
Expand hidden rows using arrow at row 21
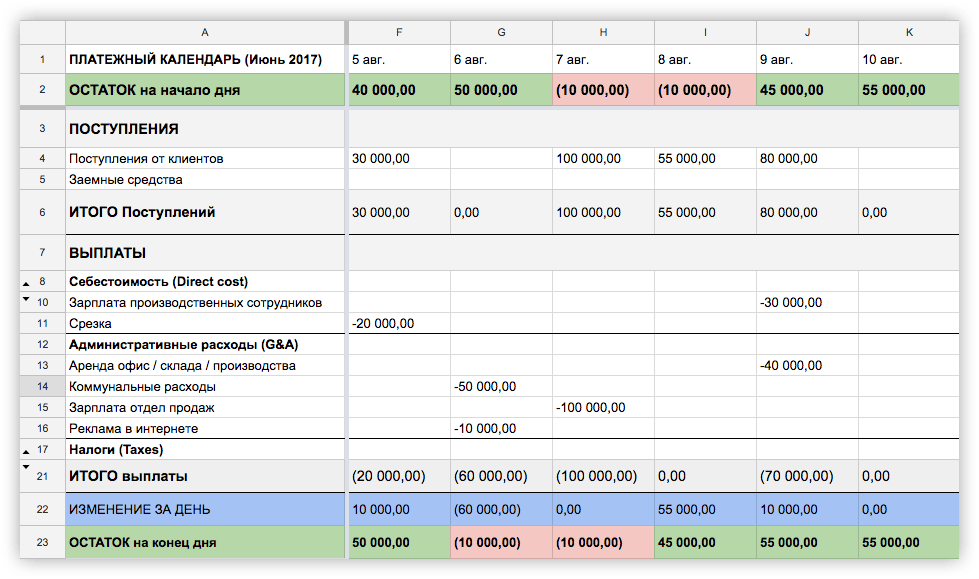click(x=26, y=466)
